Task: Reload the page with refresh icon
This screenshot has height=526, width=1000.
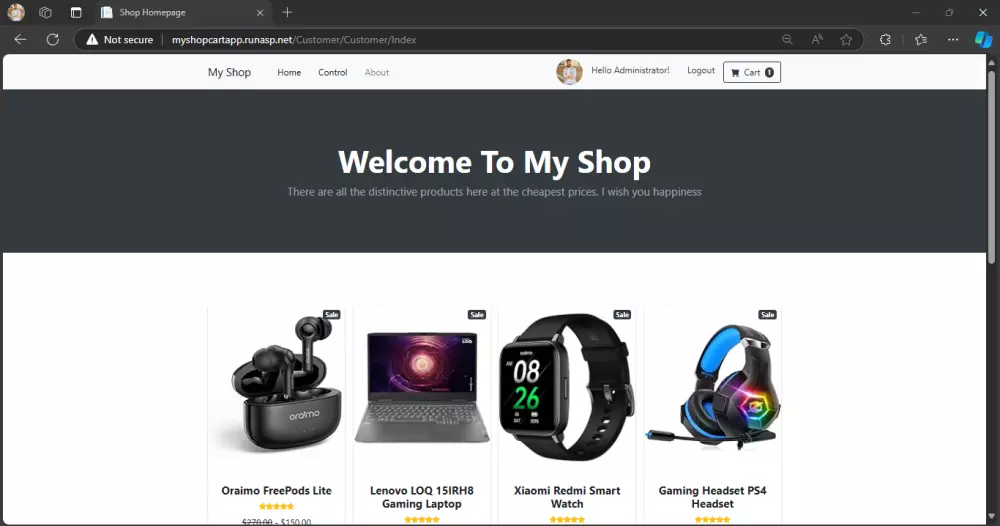Action: [53, 40]
